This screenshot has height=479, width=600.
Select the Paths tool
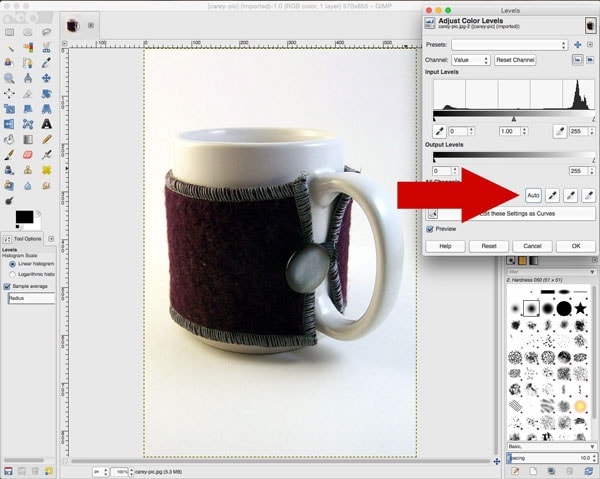click(28, 63)
